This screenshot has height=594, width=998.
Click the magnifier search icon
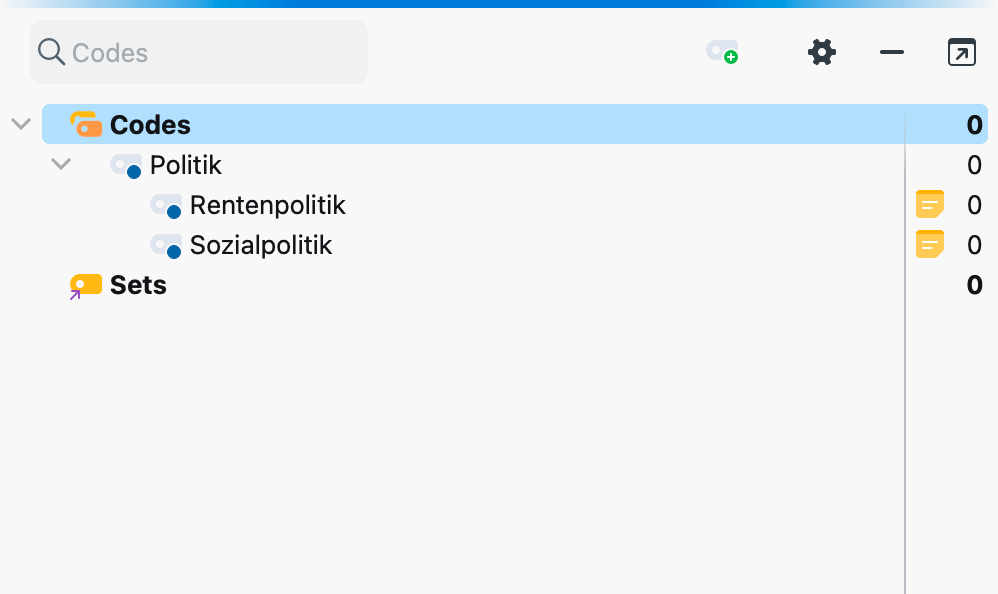pos(51,52)
